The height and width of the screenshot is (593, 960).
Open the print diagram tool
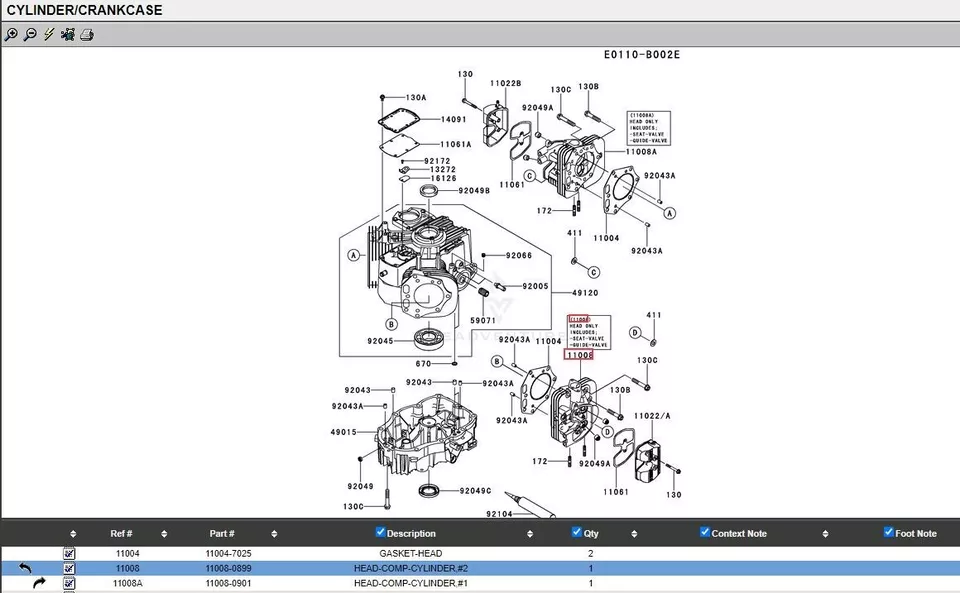pyautogui.click(x=87, y=35)
